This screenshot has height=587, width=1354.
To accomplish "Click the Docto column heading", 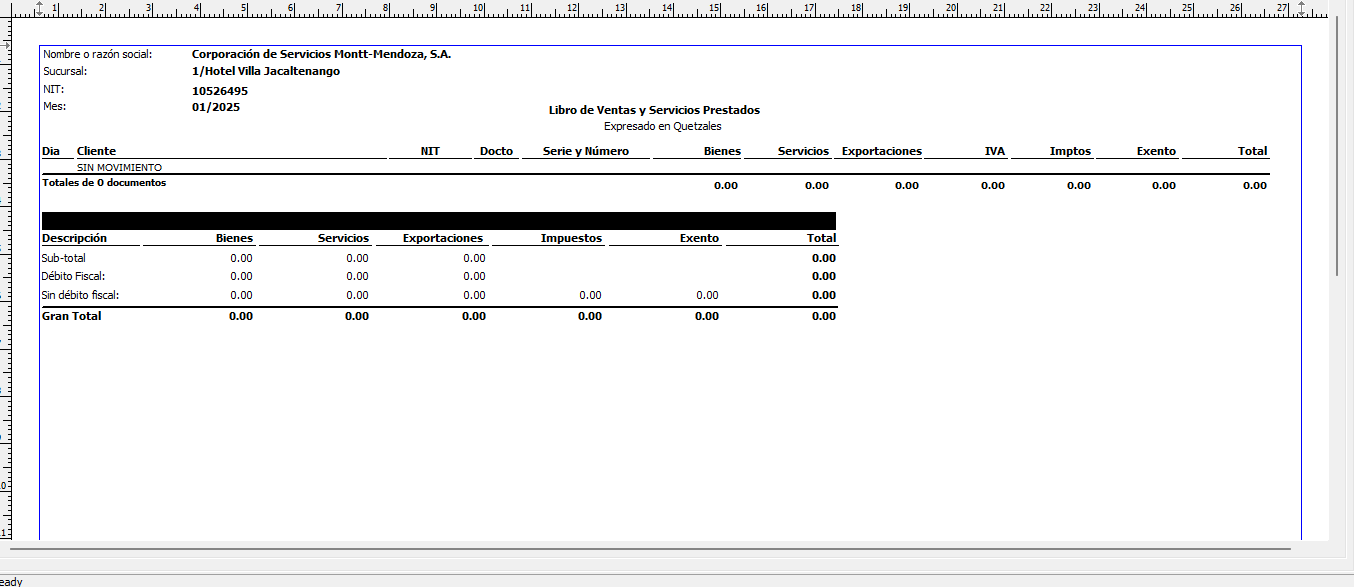I will click(x=496, y=151).
